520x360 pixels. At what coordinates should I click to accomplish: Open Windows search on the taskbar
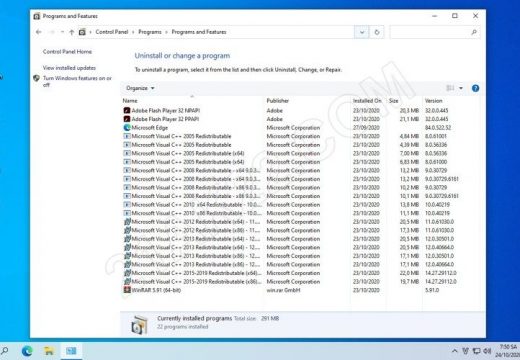click(x=5, y=351)
